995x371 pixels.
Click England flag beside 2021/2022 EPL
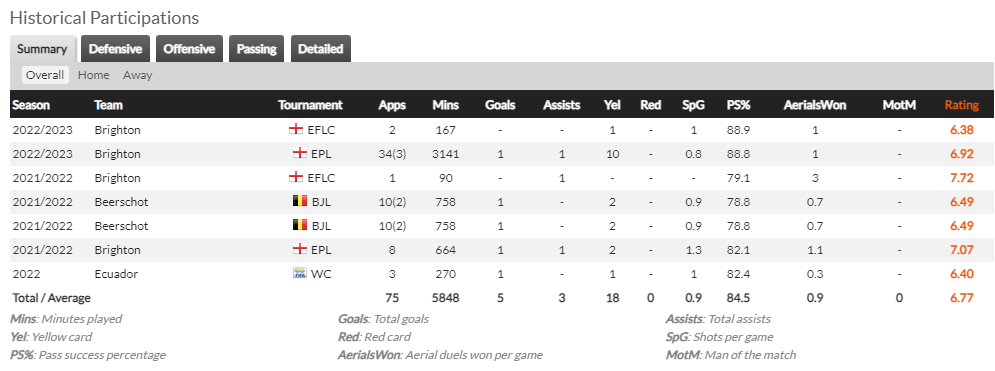[x=300, y=250]
